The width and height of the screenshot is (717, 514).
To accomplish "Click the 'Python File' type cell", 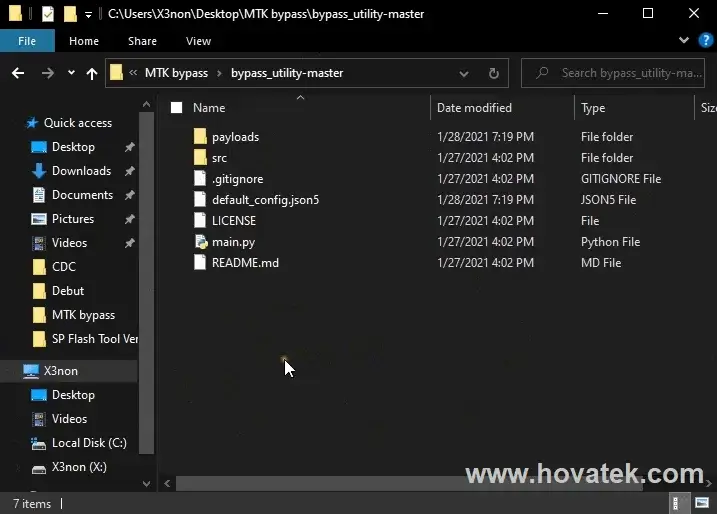I will tap(610, 242).
